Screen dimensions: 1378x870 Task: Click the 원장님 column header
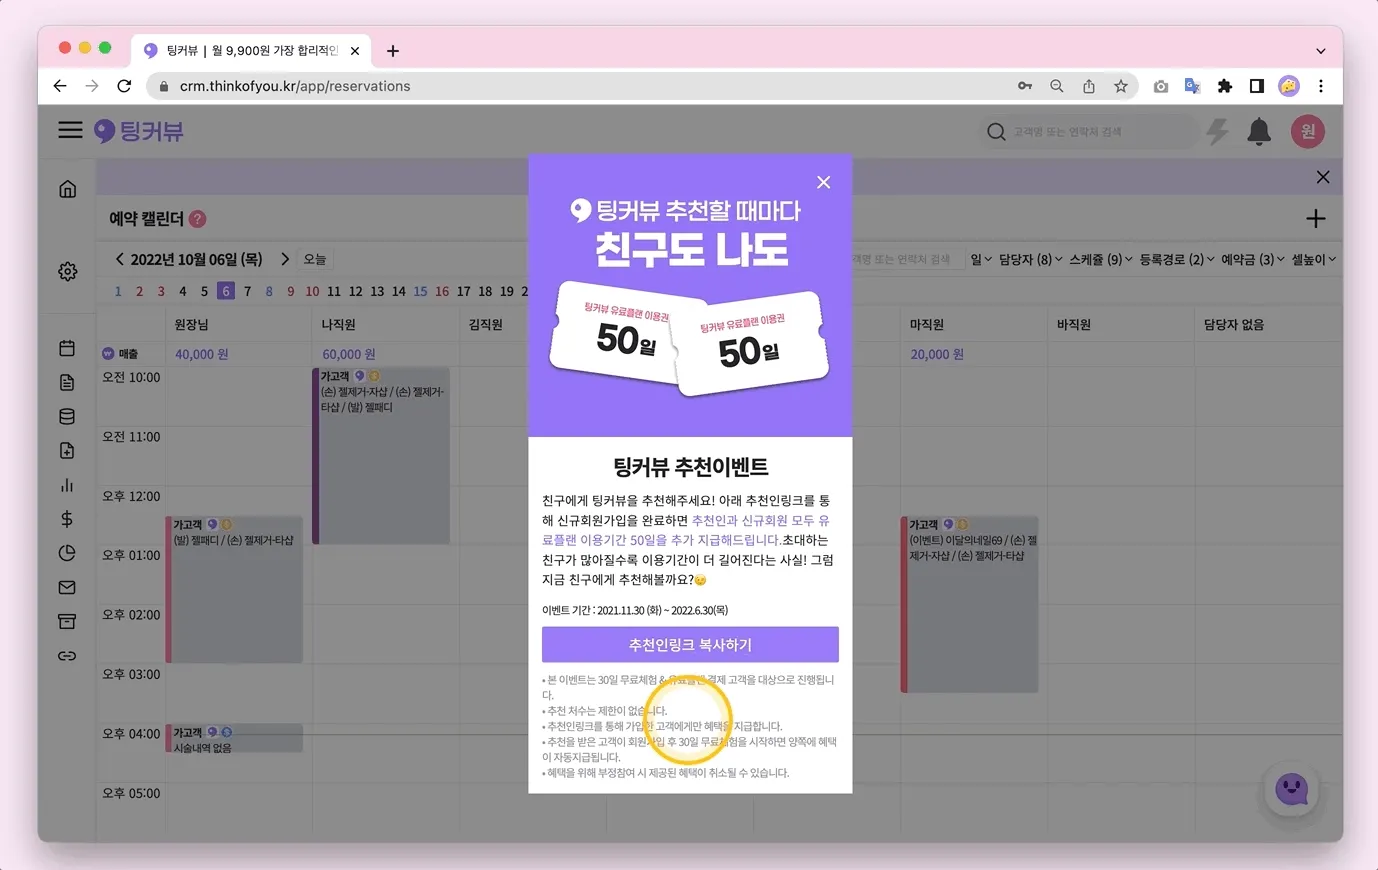coord(191,325)
